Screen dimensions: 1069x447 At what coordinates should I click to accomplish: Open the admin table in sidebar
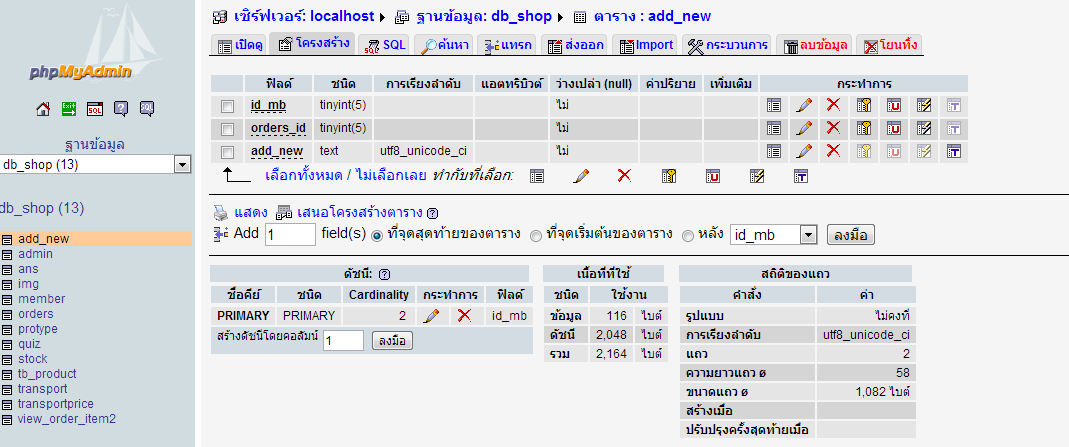point(35,254)
